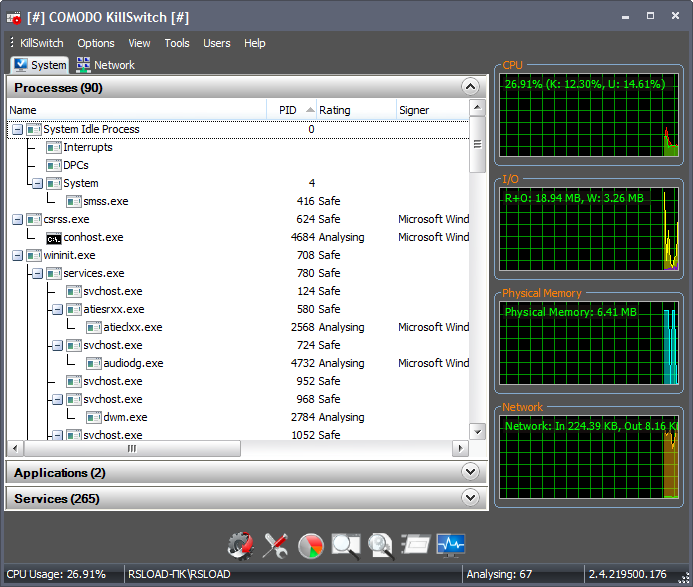
Task: Click the System tab monitor icon
Action: (x=20, y=65)
